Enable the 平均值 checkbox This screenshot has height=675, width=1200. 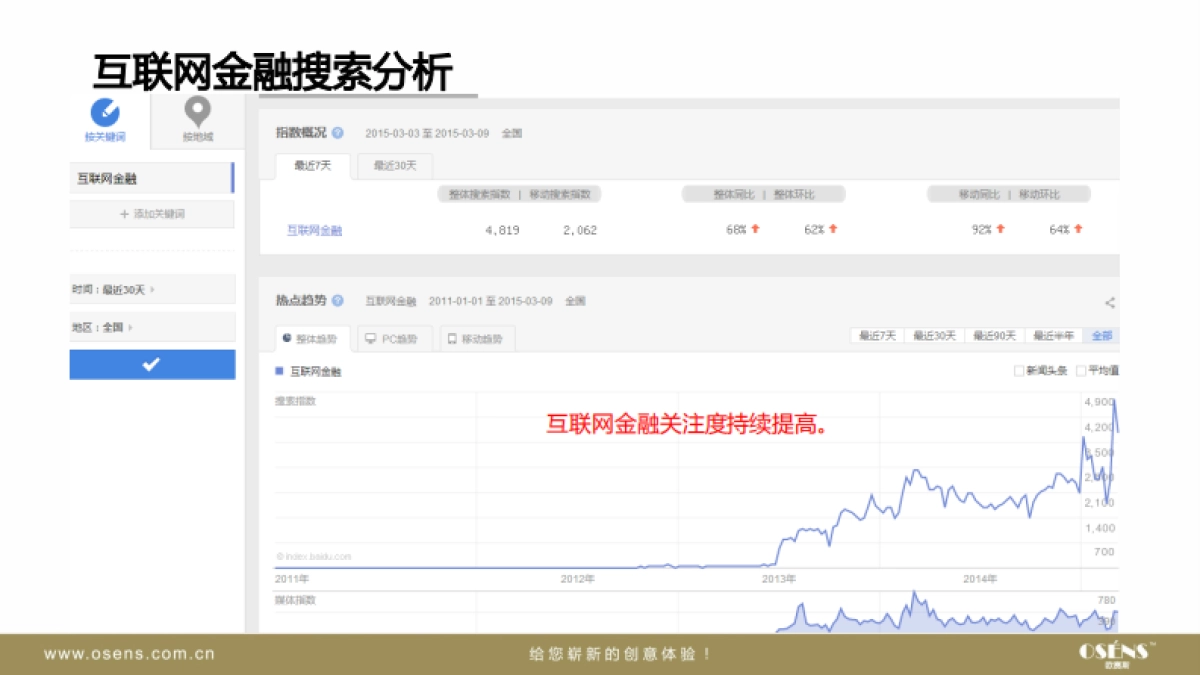coord(1082,369)
